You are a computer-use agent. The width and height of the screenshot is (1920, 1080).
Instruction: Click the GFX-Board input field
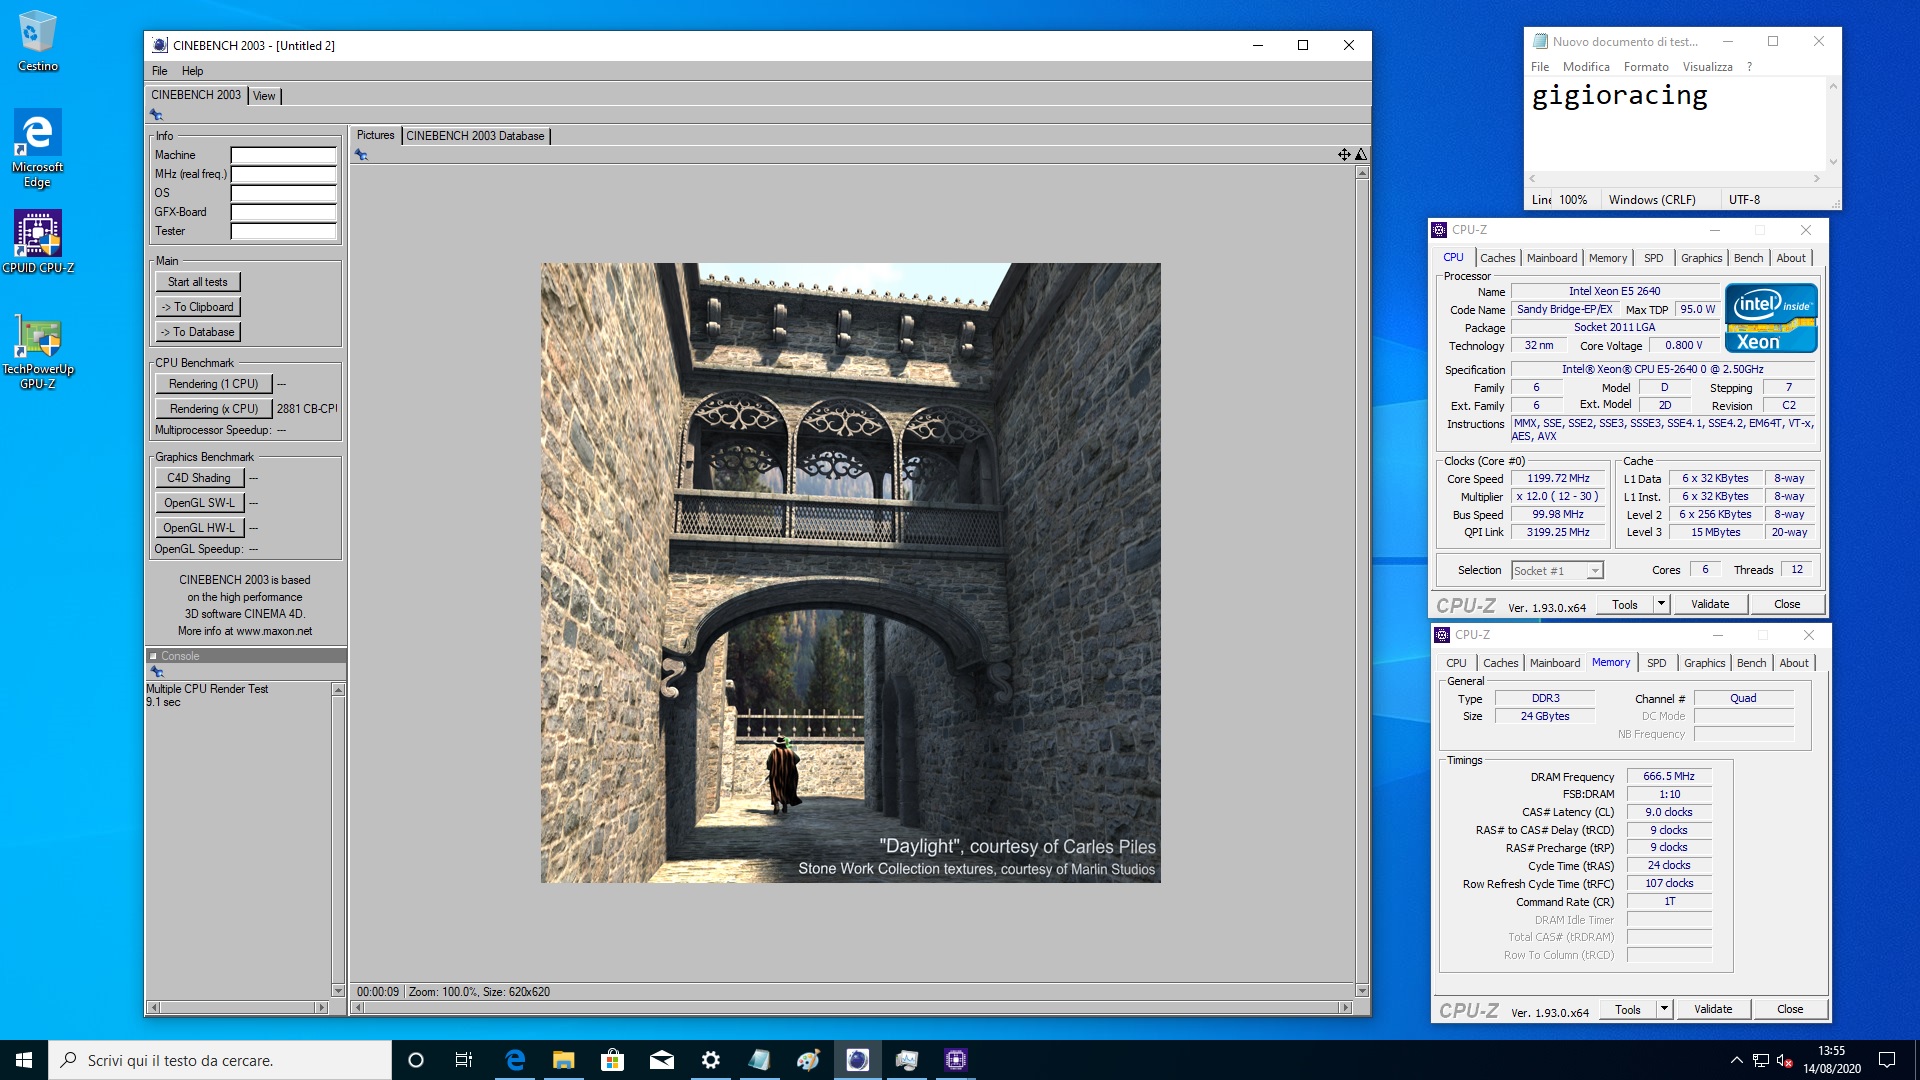pyautogui.click(x=284, y=212)
